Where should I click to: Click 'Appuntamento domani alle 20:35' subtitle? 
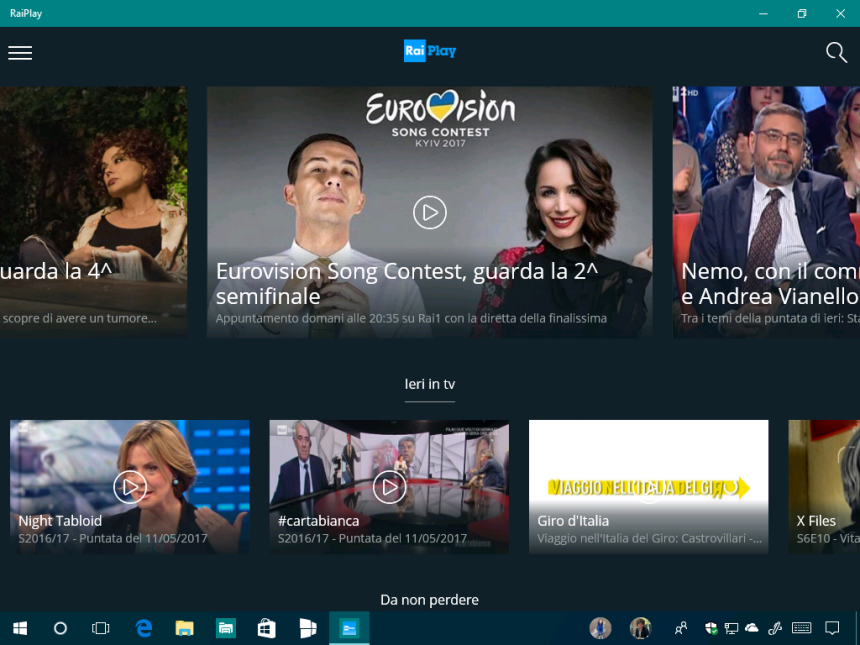411,318
